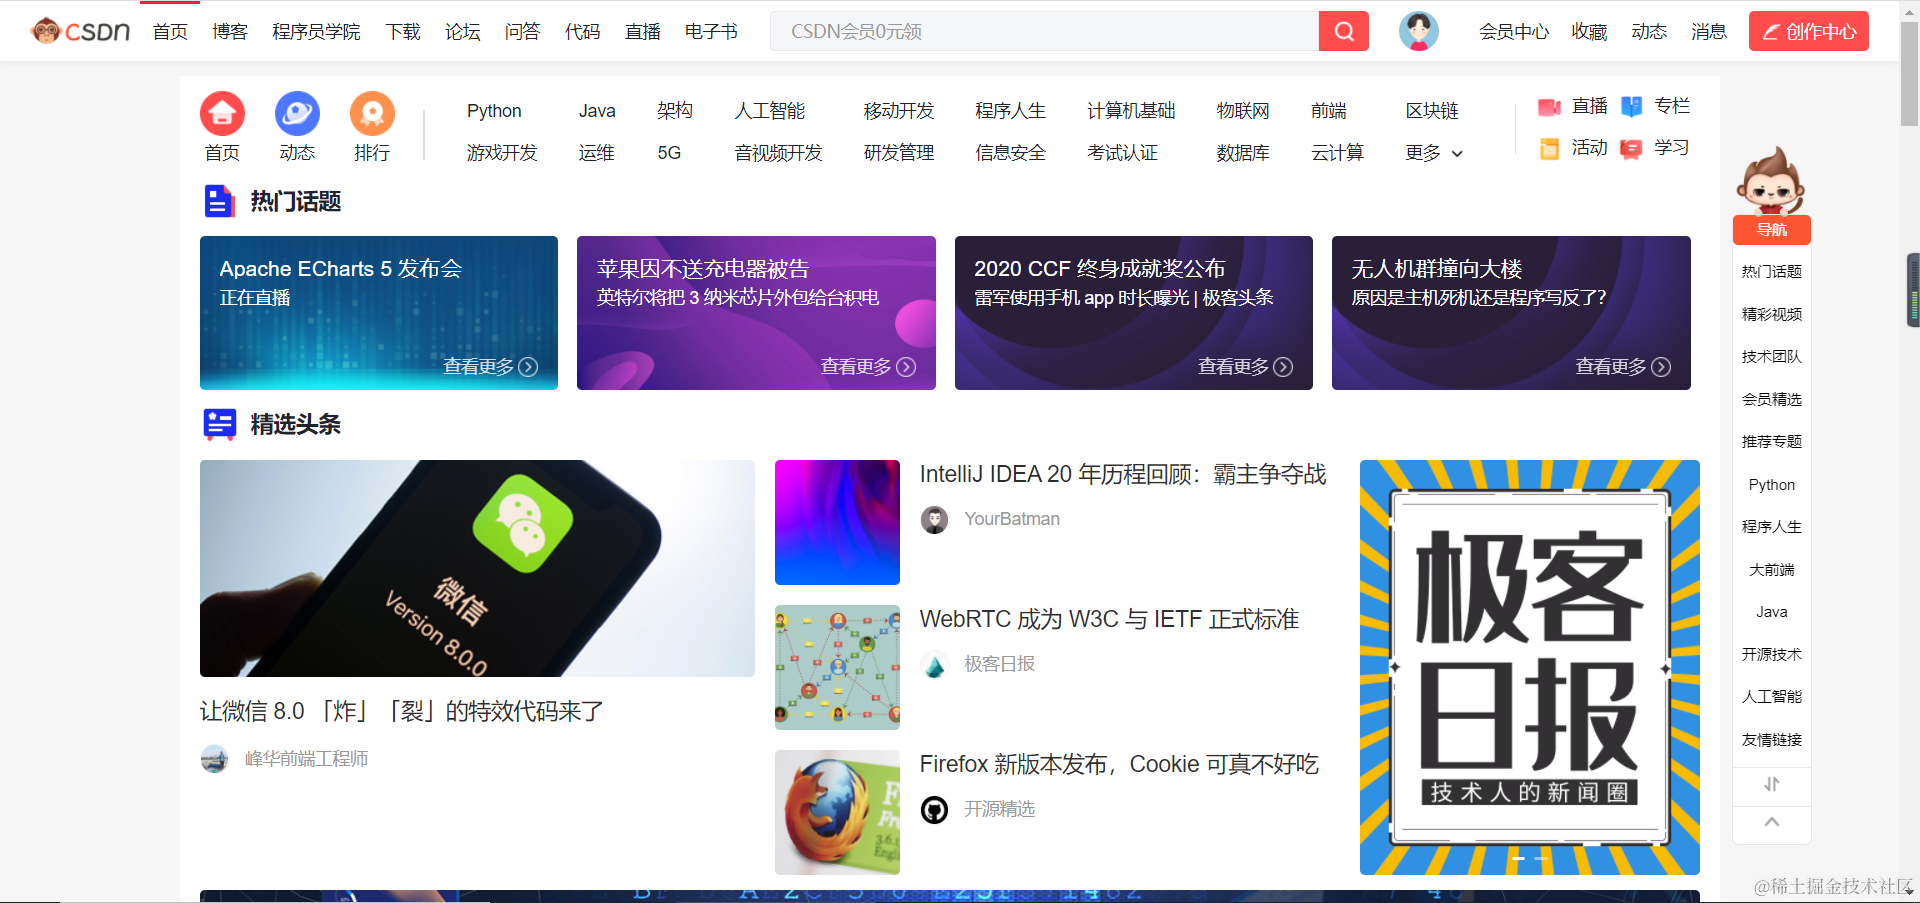Click the red 首页 house icon
The width and height of the screenshot is (1920, 903).
click(222, 114)
